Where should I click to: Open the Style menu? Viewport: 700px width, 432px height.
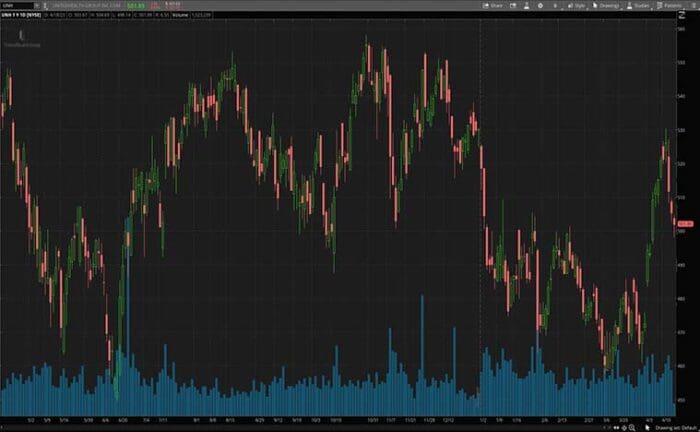[577, 5]
